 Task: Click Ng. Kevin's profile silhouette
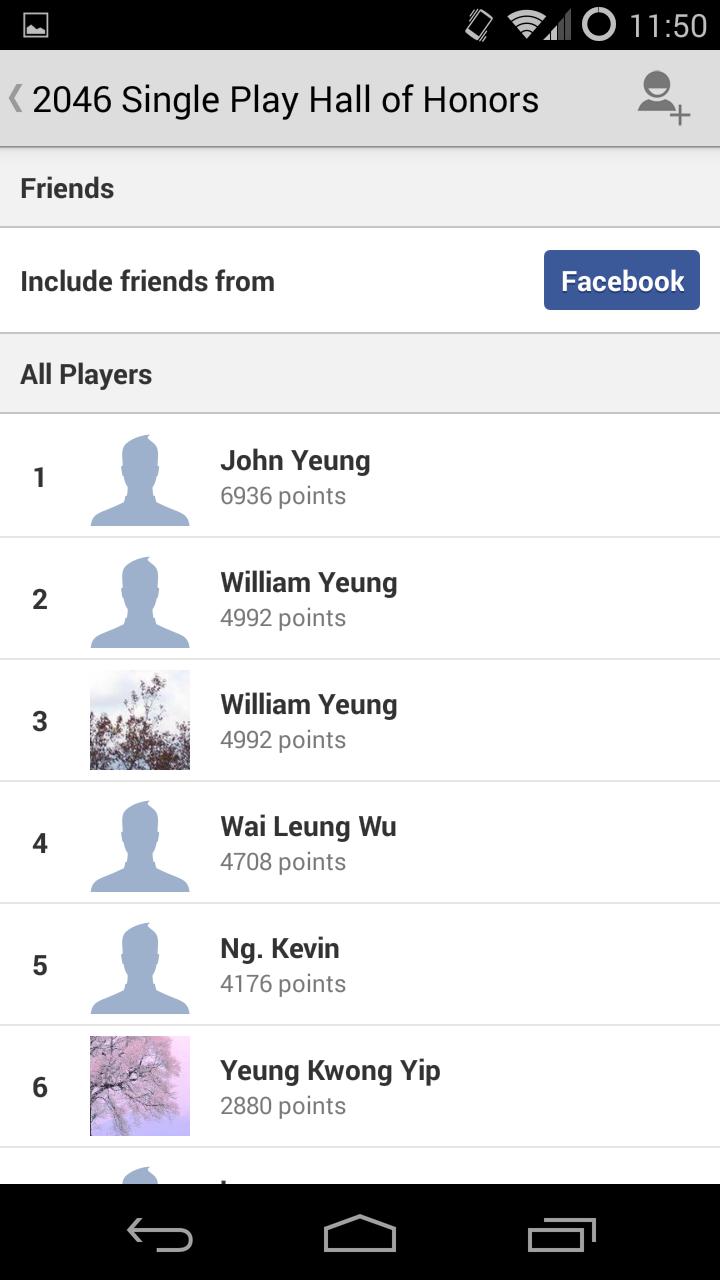coord(140,966)
